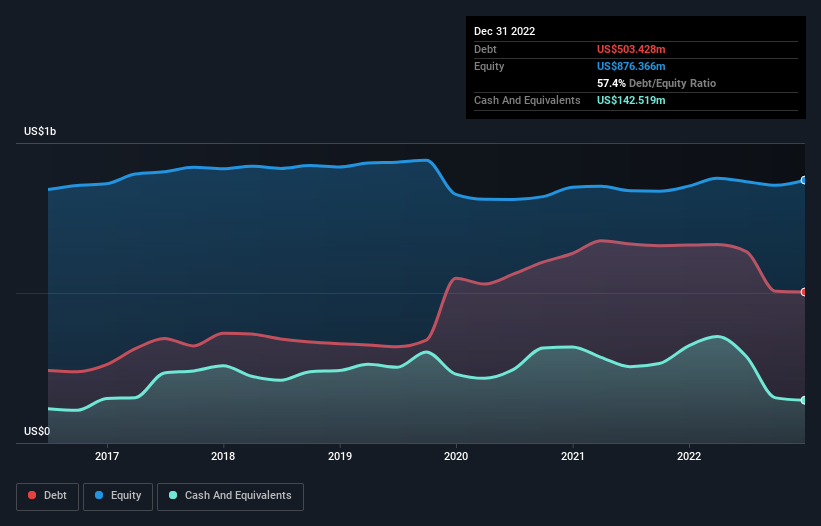
Task: Click the blue Equity legend dot
Action: click(x=99, y=495)
